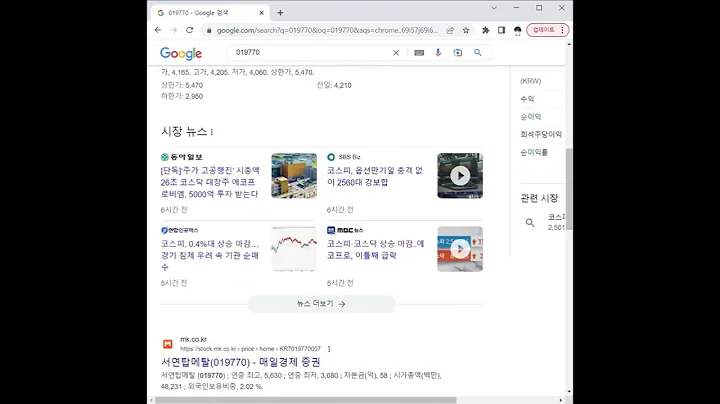This screenshot has width=720, height=404.
Task: Close the 019770 Google search tab
Action: pos(262,13)
